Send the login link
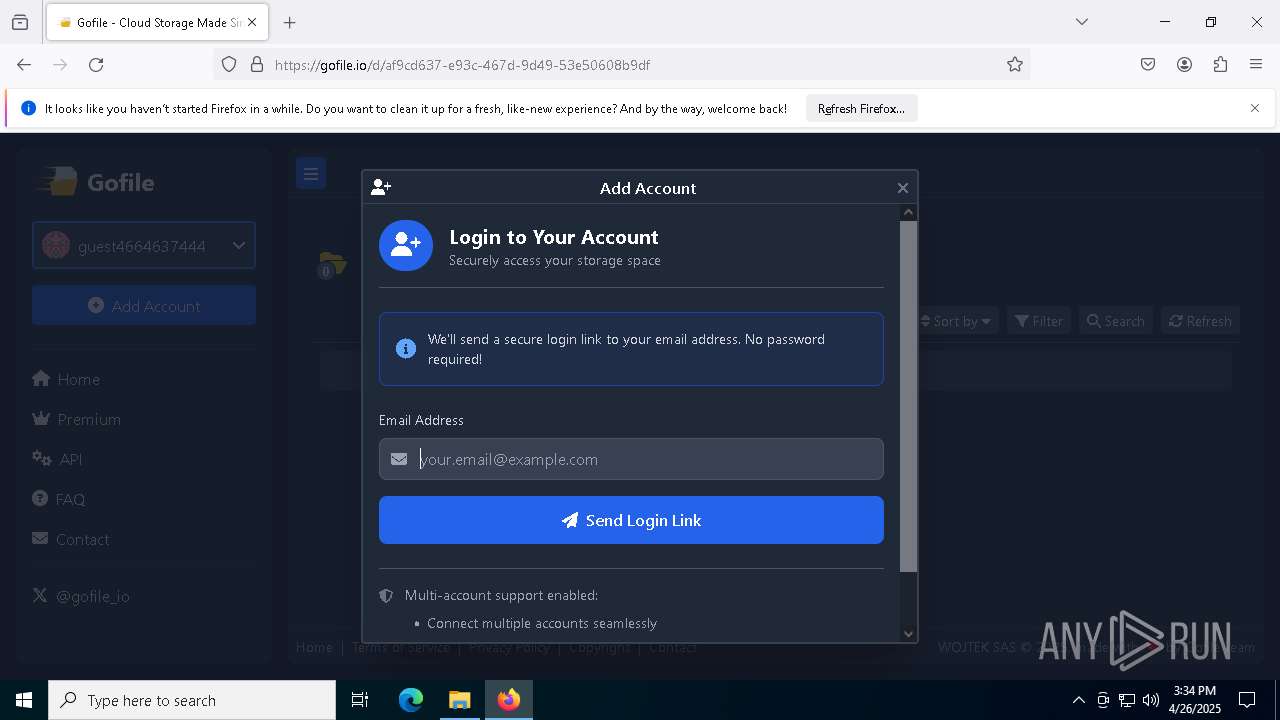The image size is (1280, 720). click(631, 520)
